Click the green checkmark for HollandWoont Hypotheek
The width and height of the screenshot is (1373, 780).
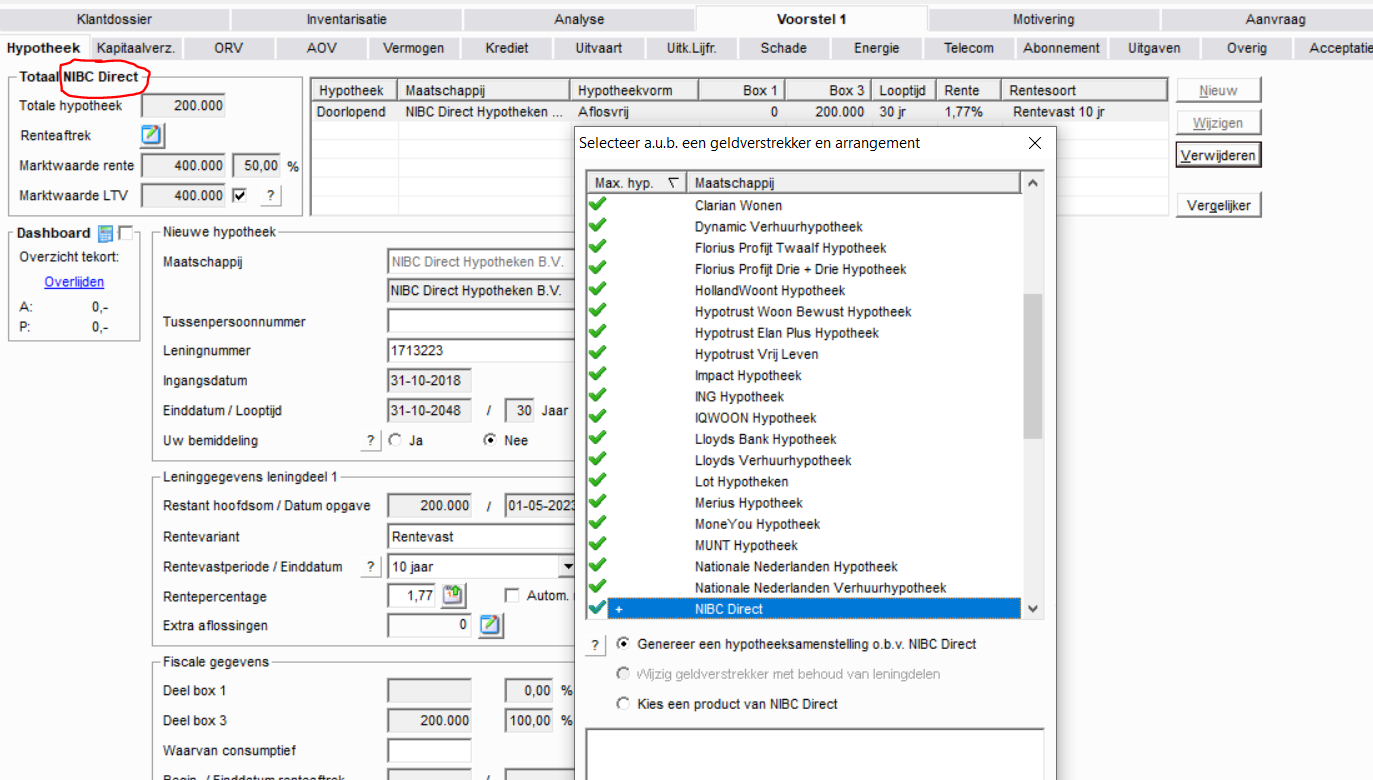(x=598, y=290)
